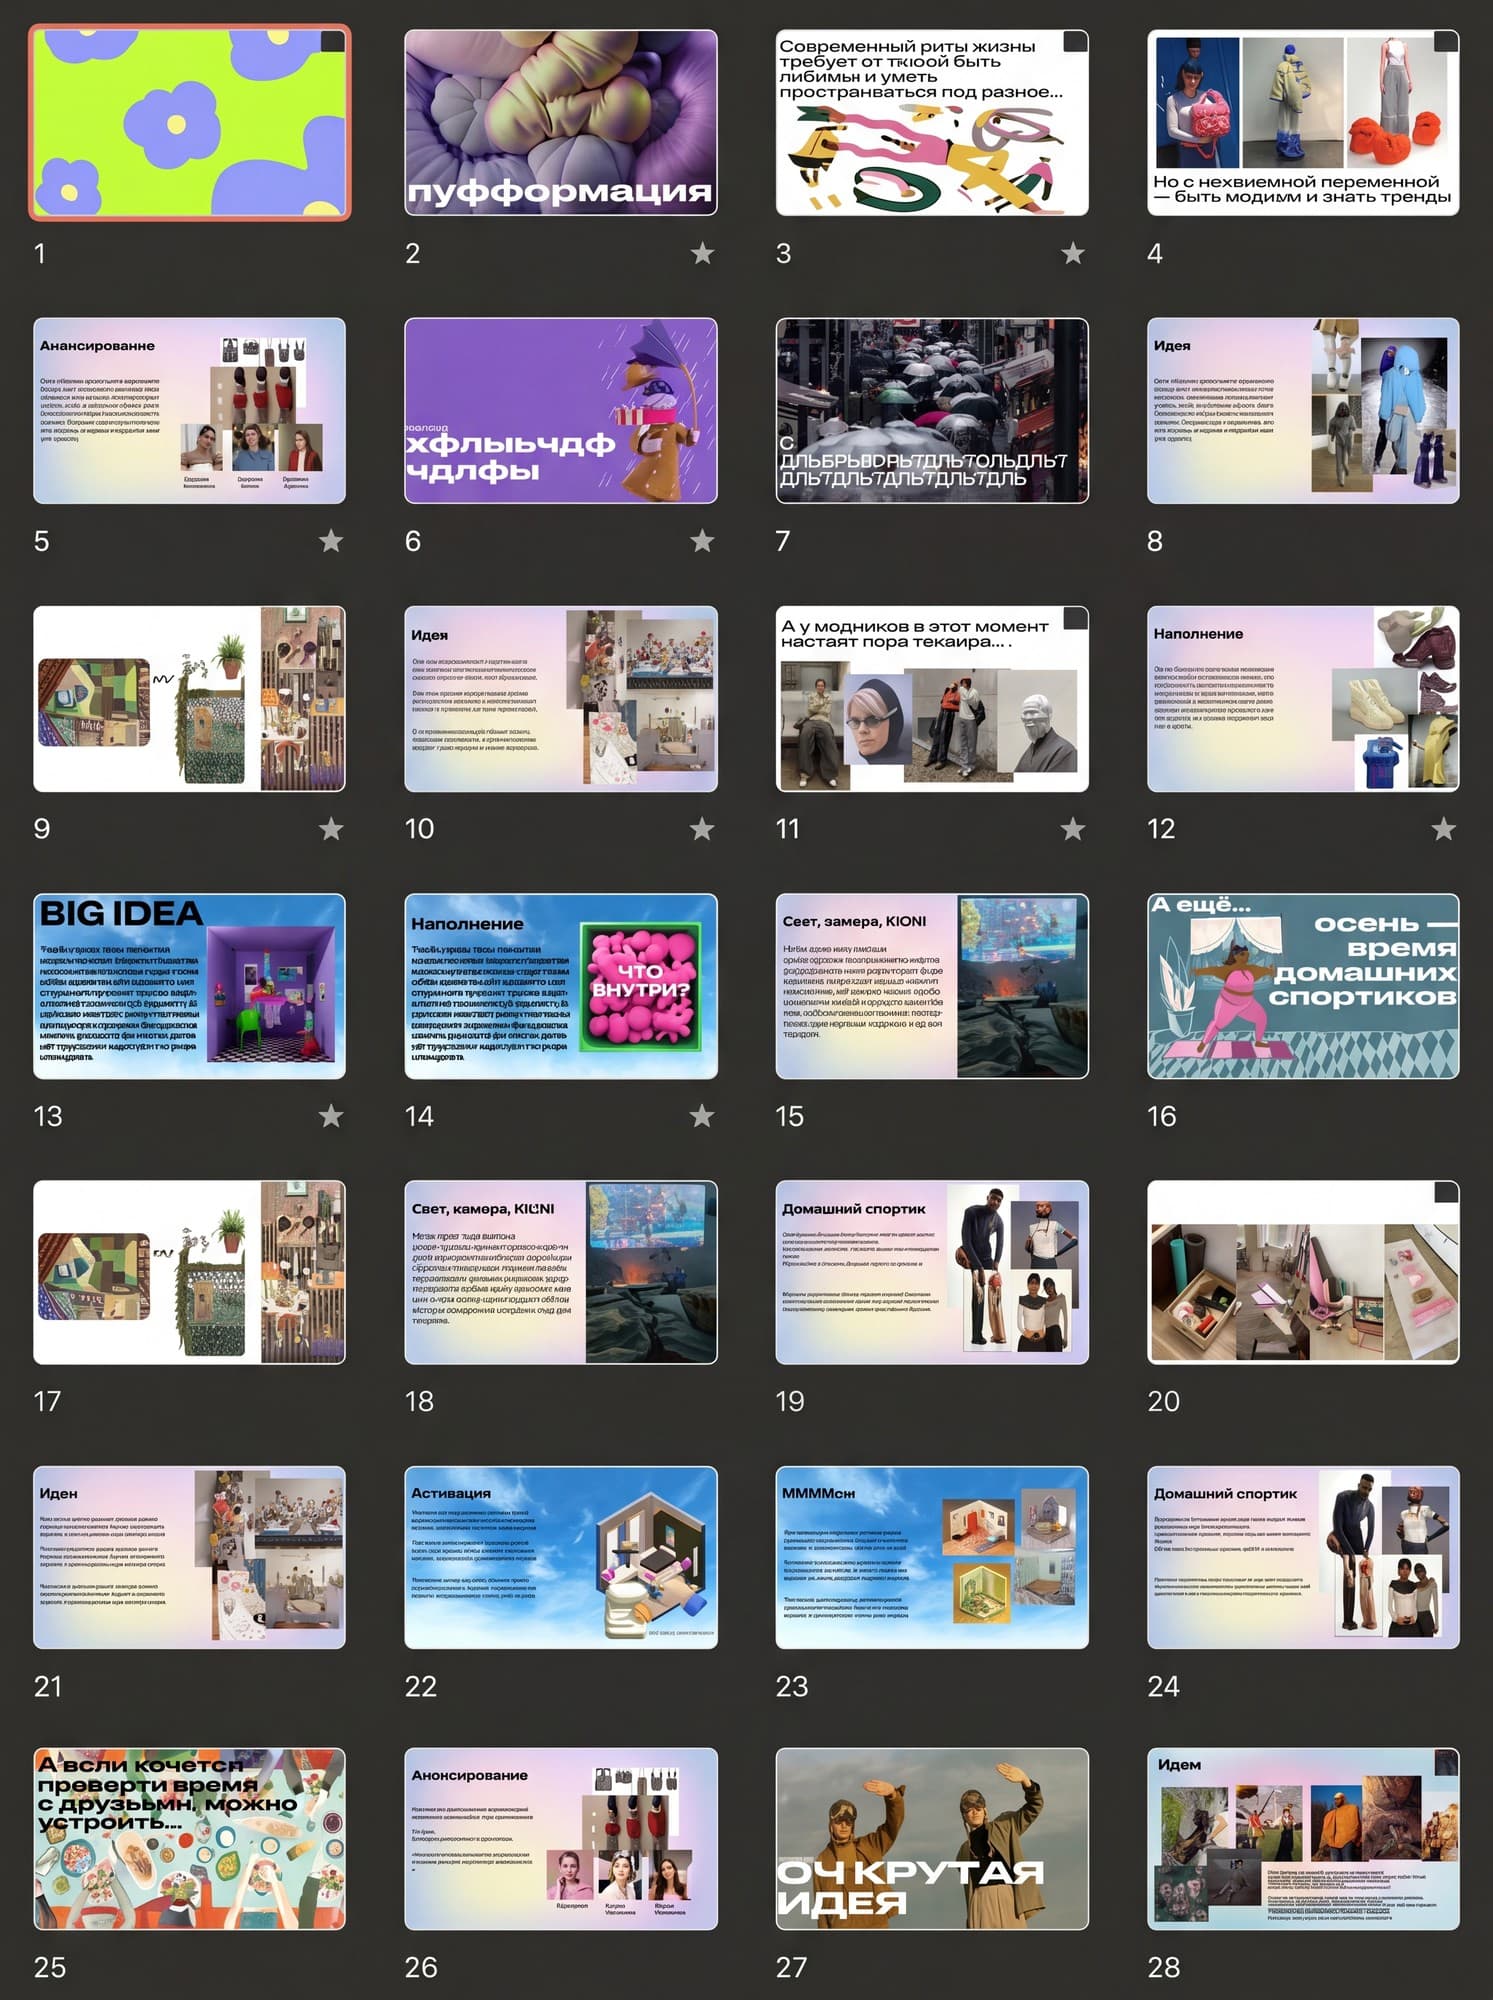
Task: Open slide 27 'ОЧ КРУТАЯ ИДЕЯ'
Action: [x=932, y=1839]
